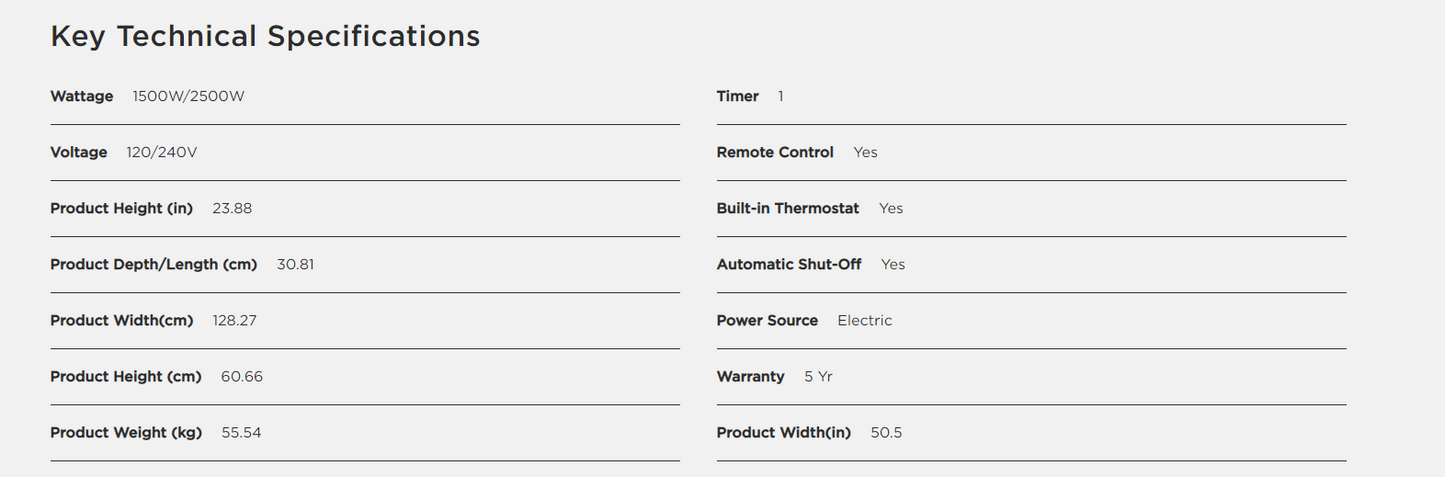
Task: Click the Remote Control label
Action: [x=775, y=153]
